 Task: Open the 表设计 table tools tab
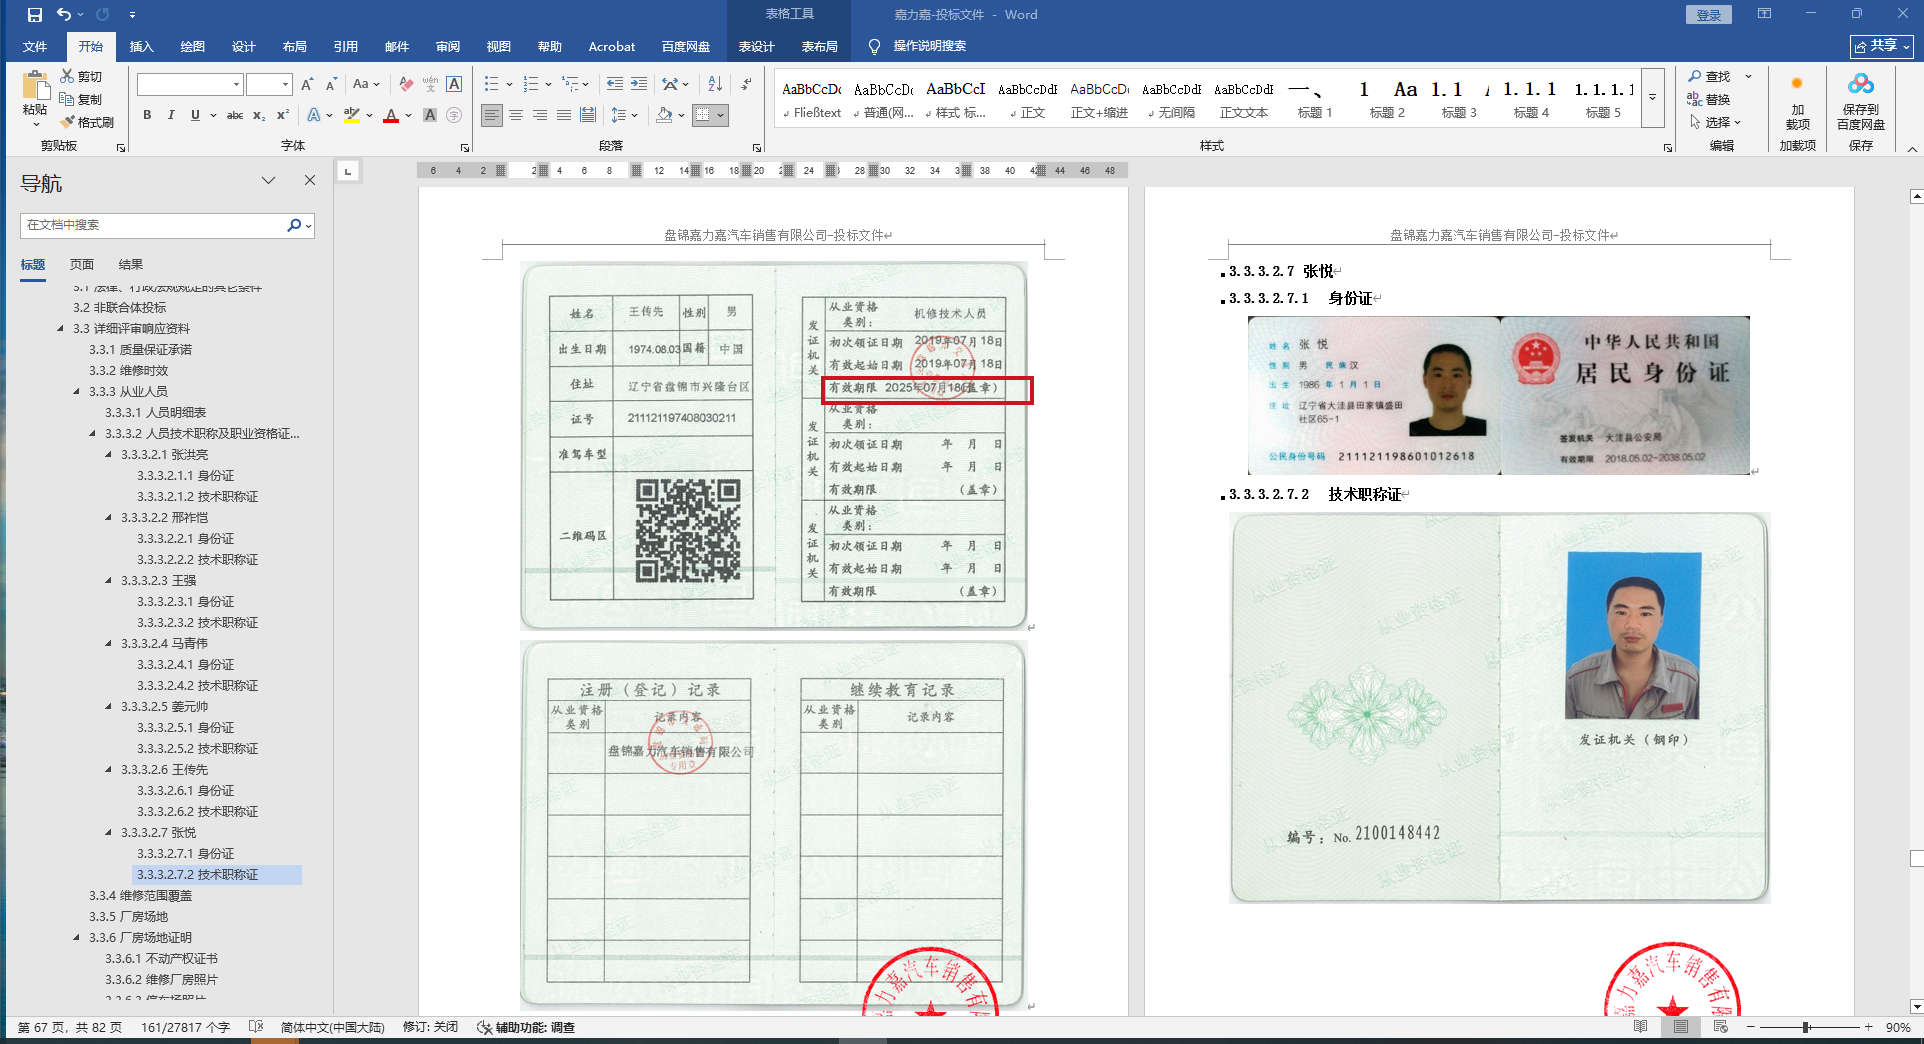(757, 46)
